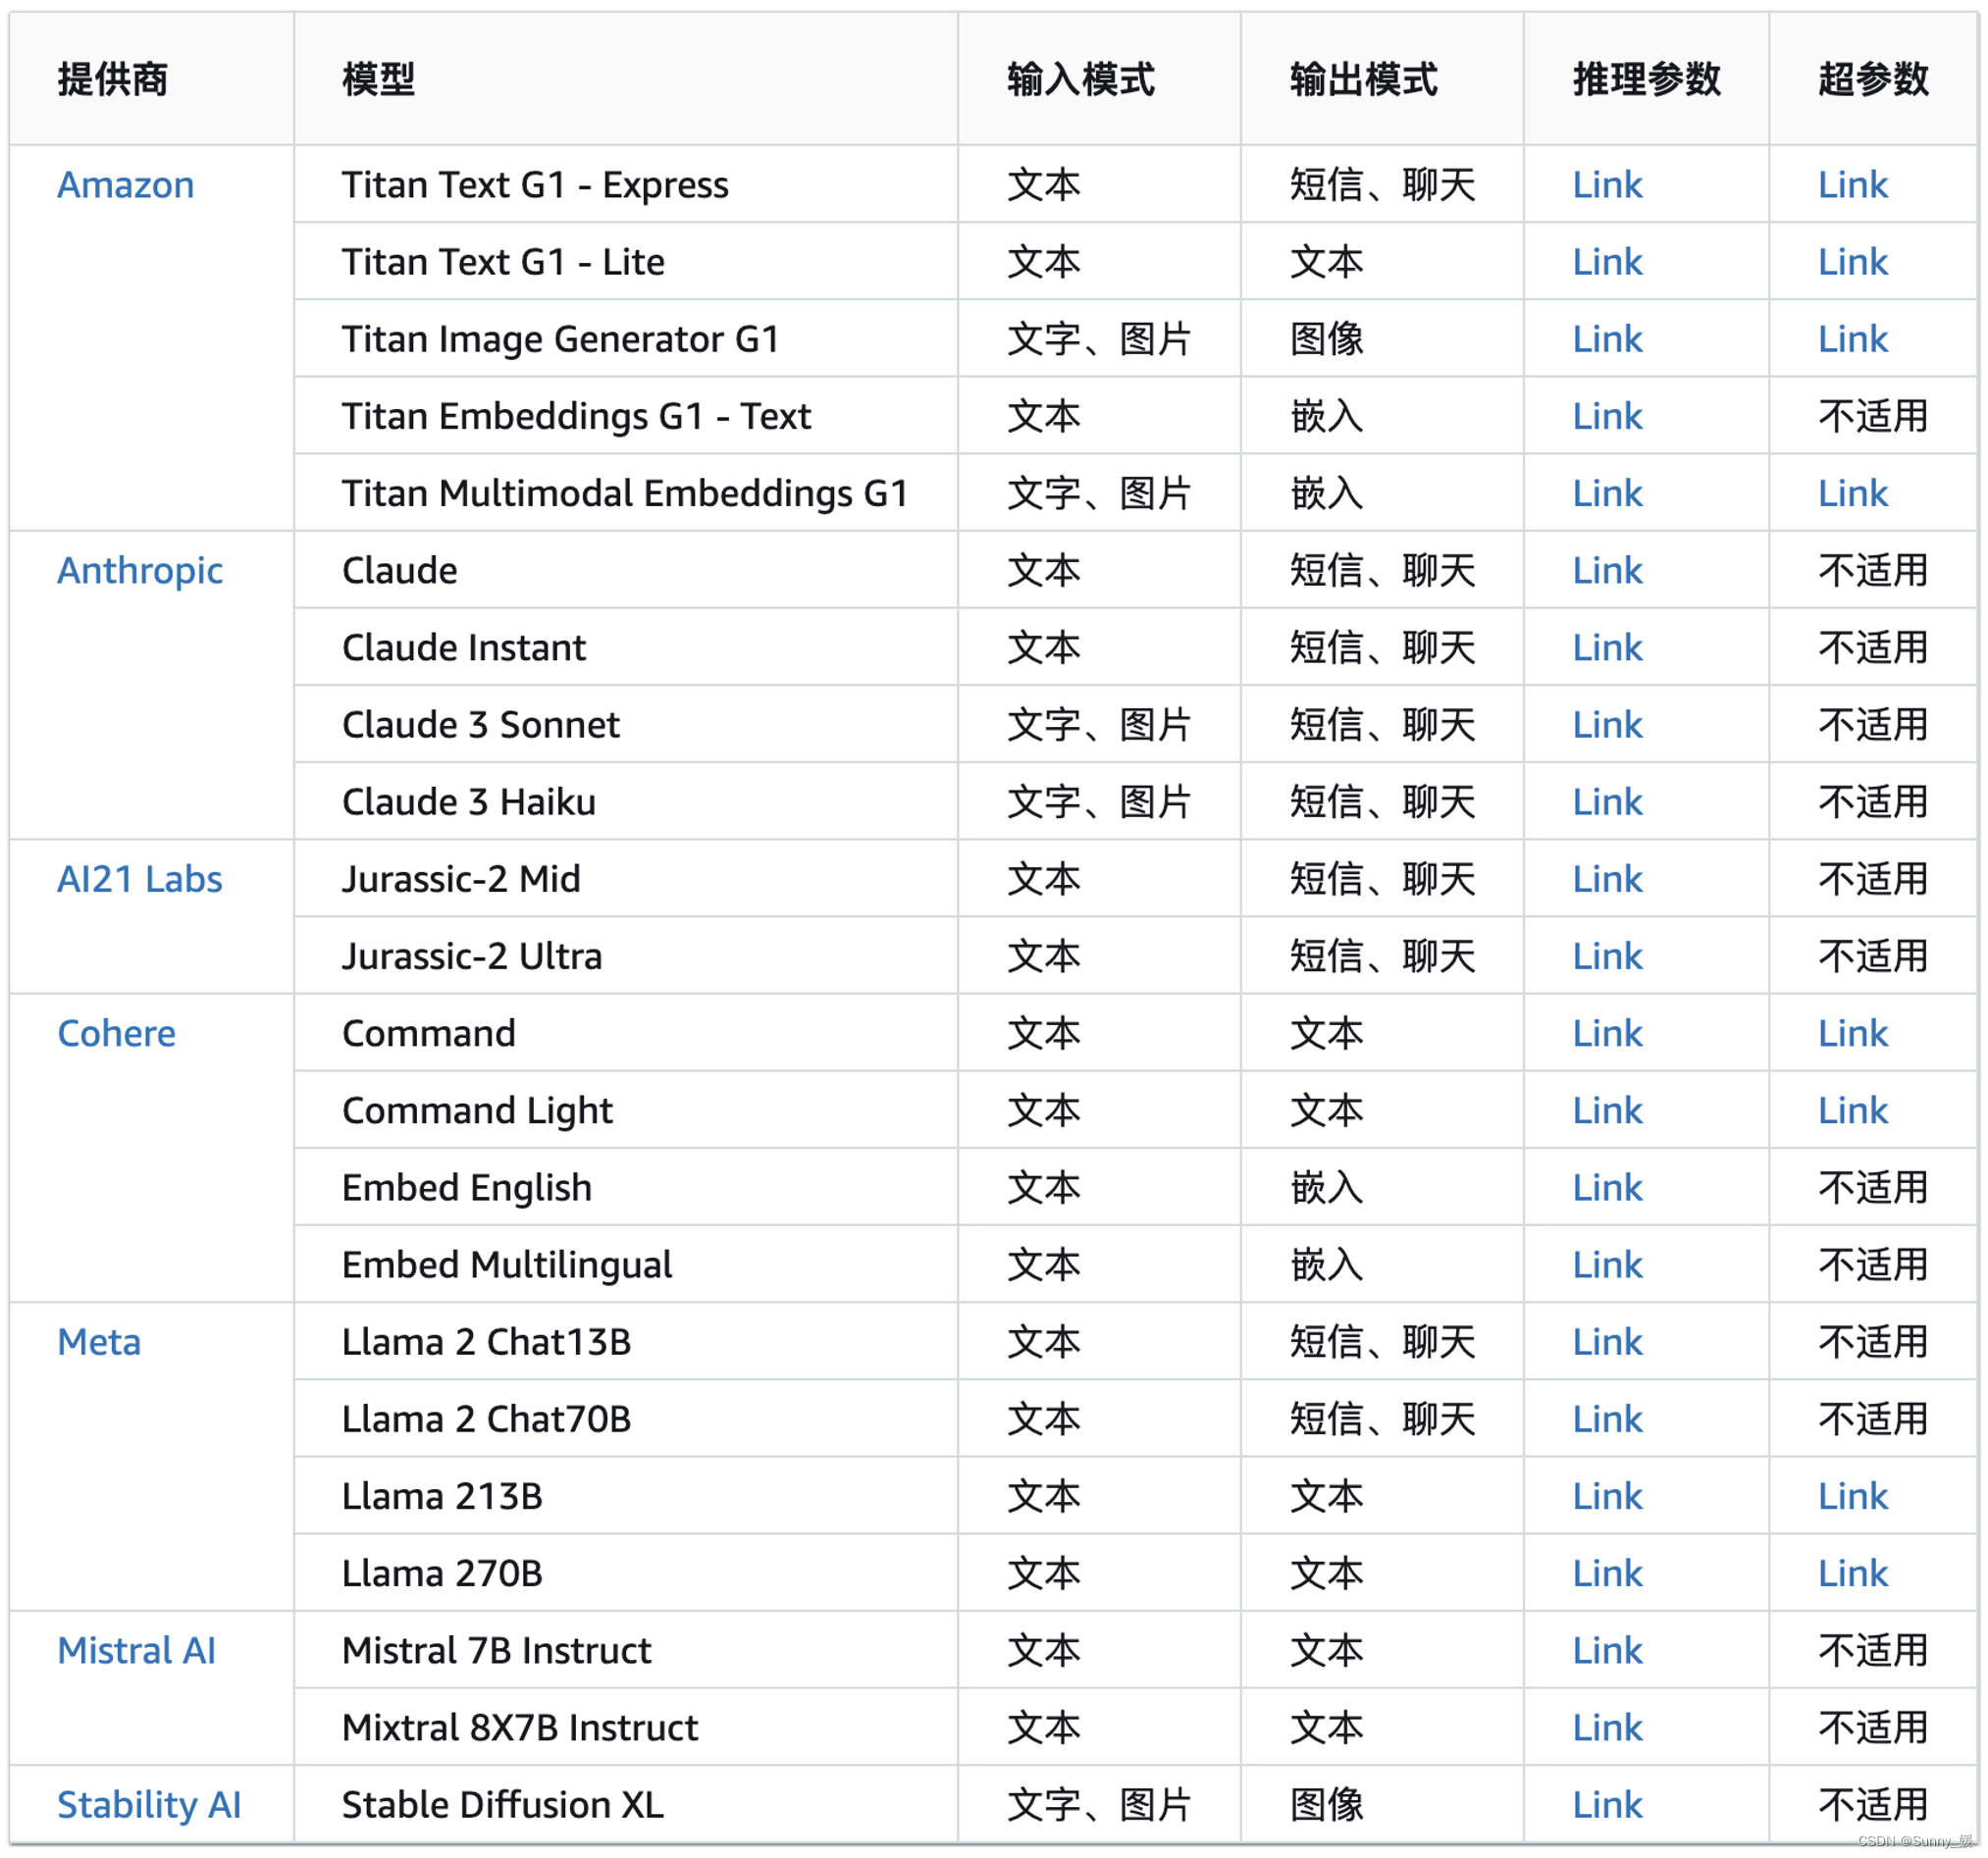
Task: Click hyperparameters Link for Titan Text G1 - Express
Action: point(1853,185)
